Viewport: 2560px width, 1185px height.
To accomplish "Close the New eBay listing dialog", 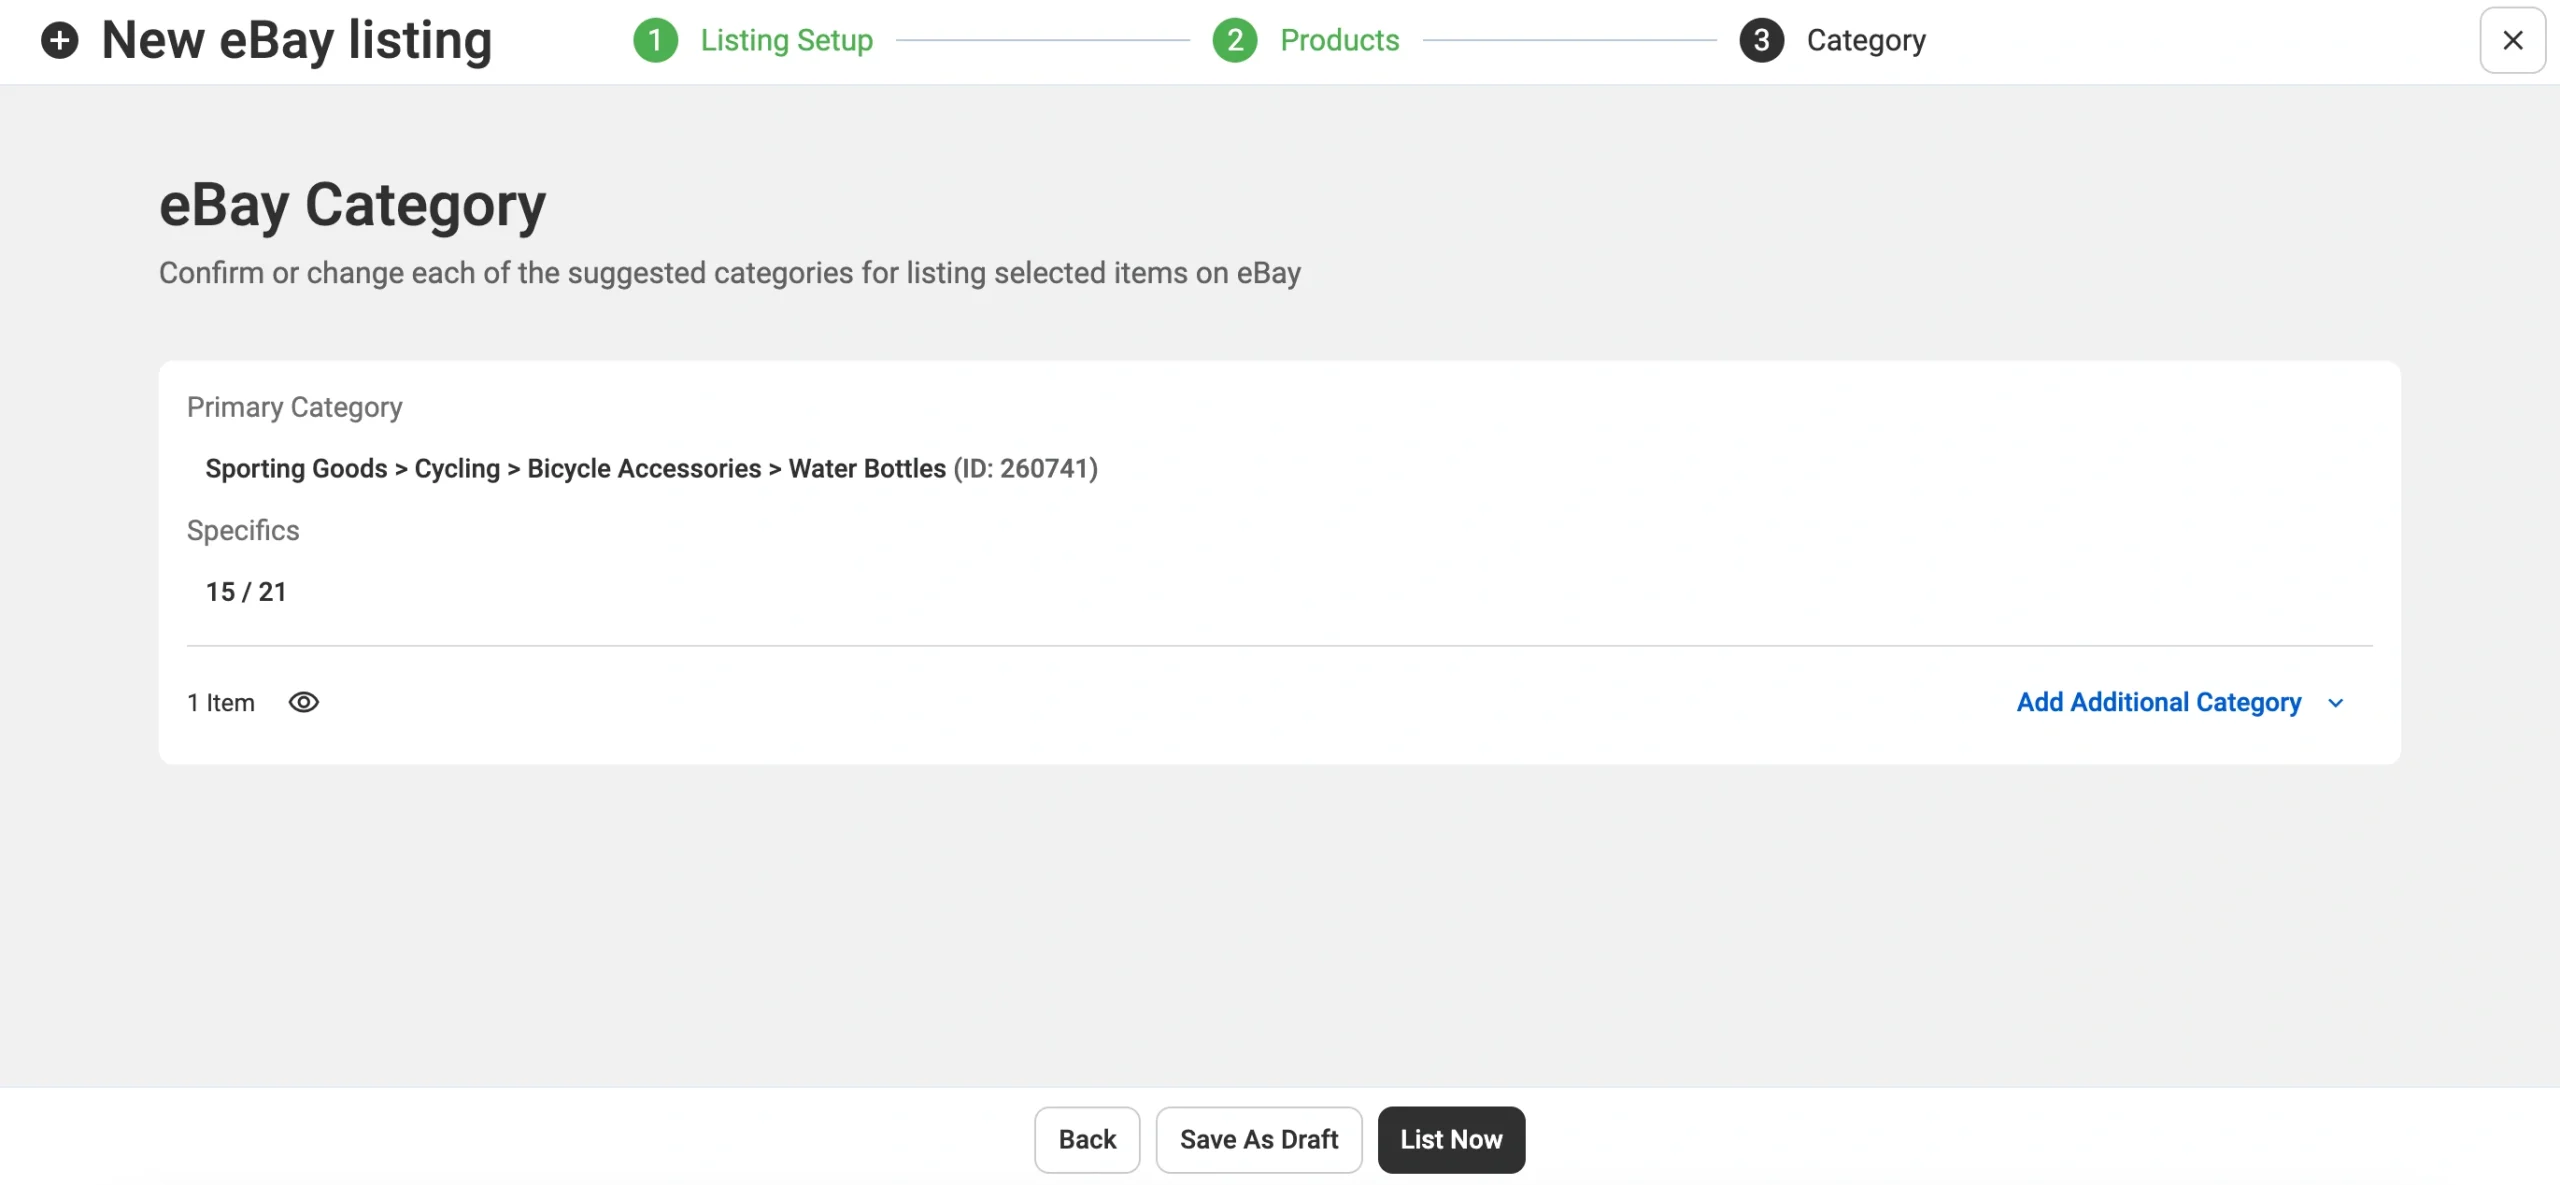I will (2513, 41).
